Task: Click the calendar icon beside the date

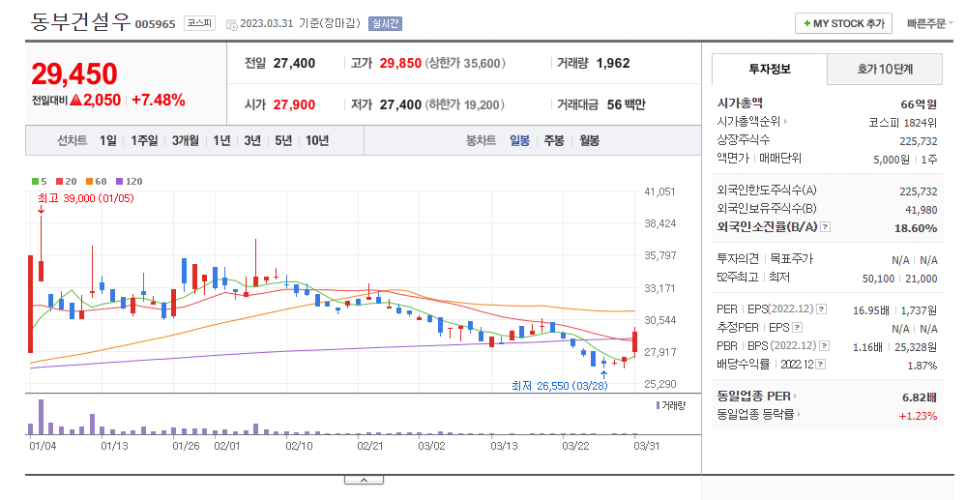Action: (231, 24)
